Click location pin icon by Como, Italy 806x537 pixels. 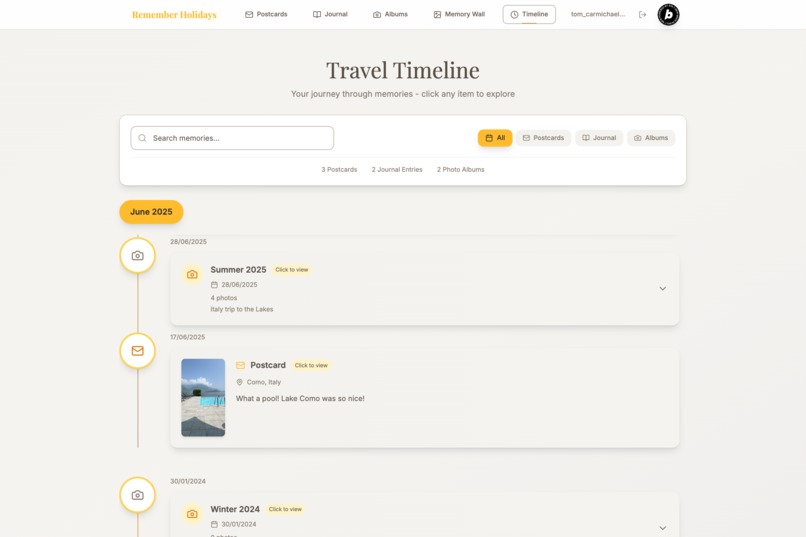[240, 382]
